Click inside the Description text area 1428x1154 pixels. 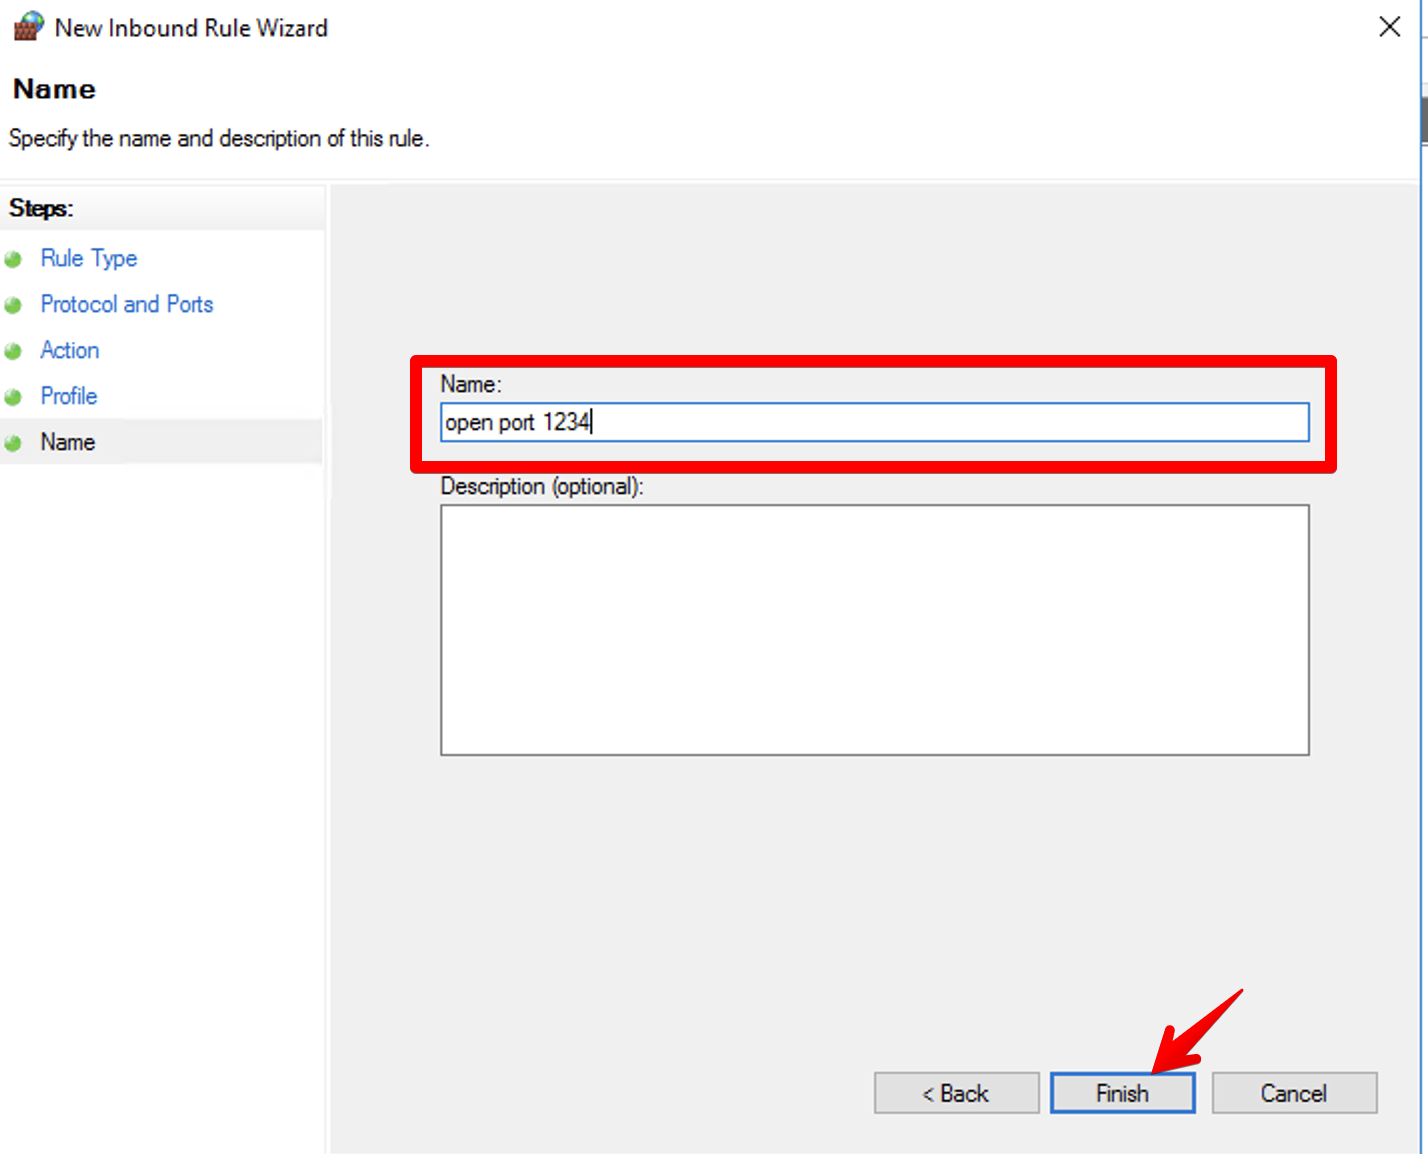tap(874, 629)
